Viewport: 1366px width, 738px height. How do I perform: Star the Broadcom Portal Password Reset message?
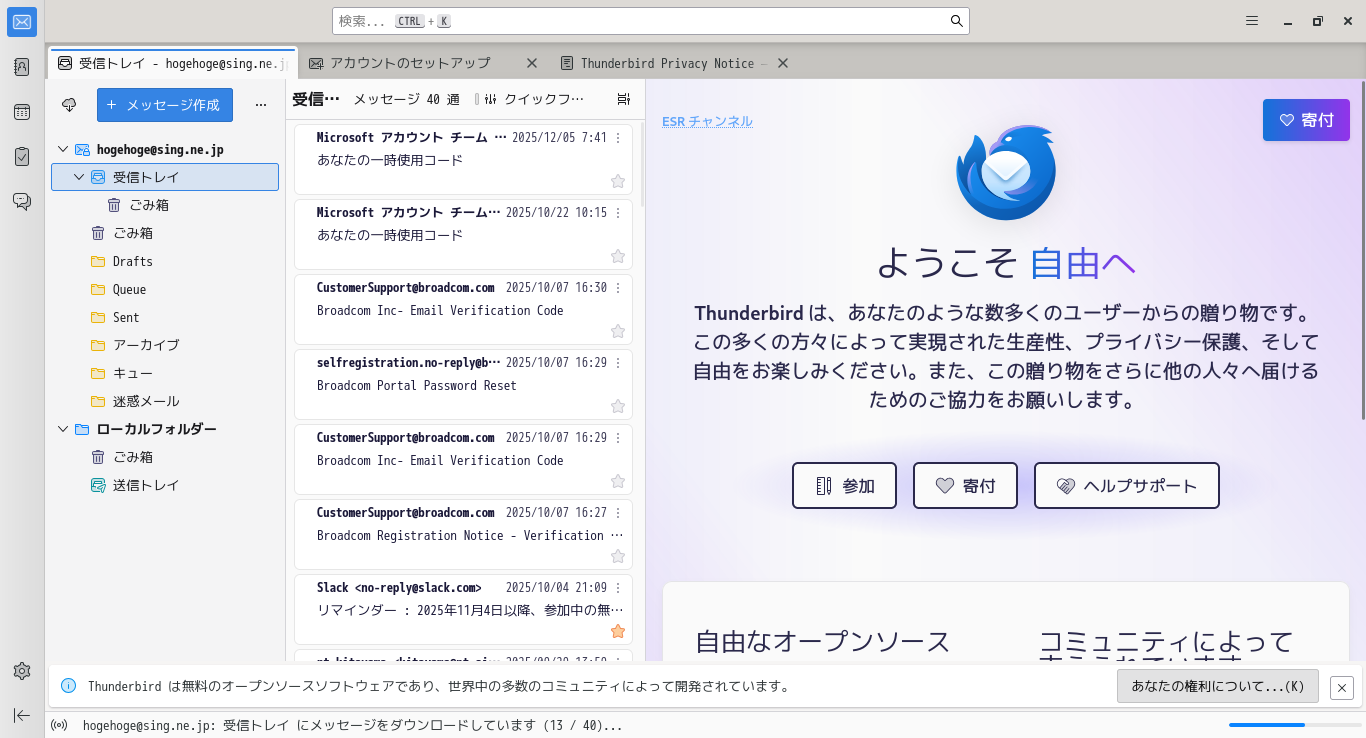click(618, 406)
